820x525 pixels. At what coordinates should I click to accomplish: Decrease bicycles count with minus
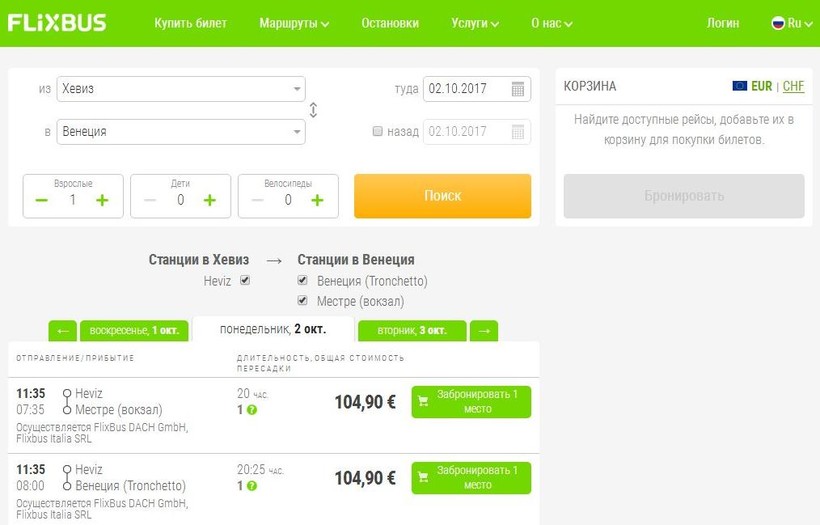257,200
